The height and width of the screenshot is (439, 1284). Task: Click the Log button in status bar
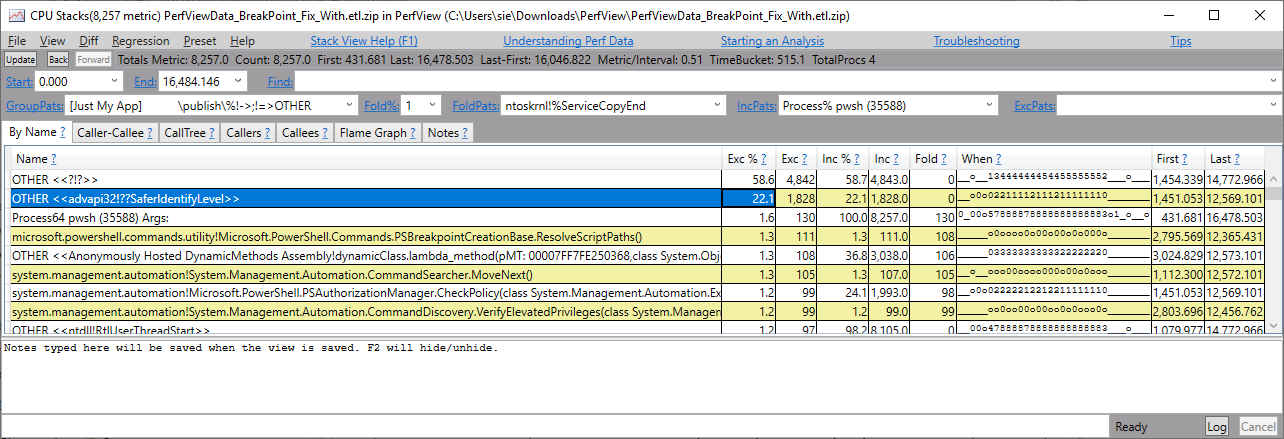pyautogui.click(x=1216, y=427)
